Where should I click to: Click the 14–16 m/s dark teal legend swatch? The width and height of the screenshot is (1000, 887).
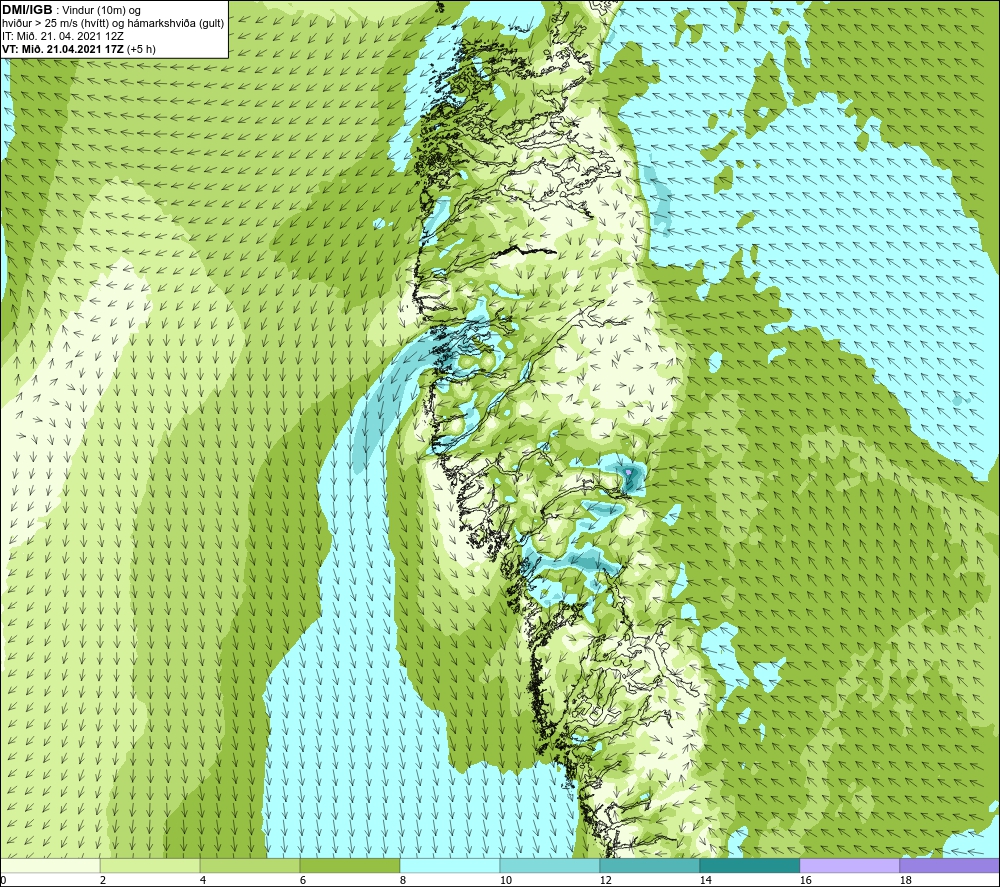point(749,865)
